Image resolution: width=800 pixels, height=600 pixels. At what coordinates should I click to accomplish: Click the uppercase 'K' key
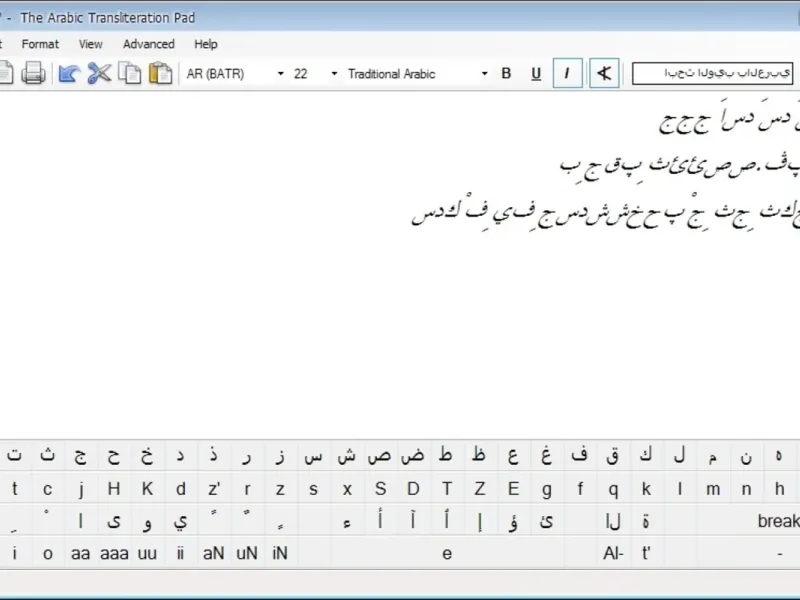click(147, 489)
